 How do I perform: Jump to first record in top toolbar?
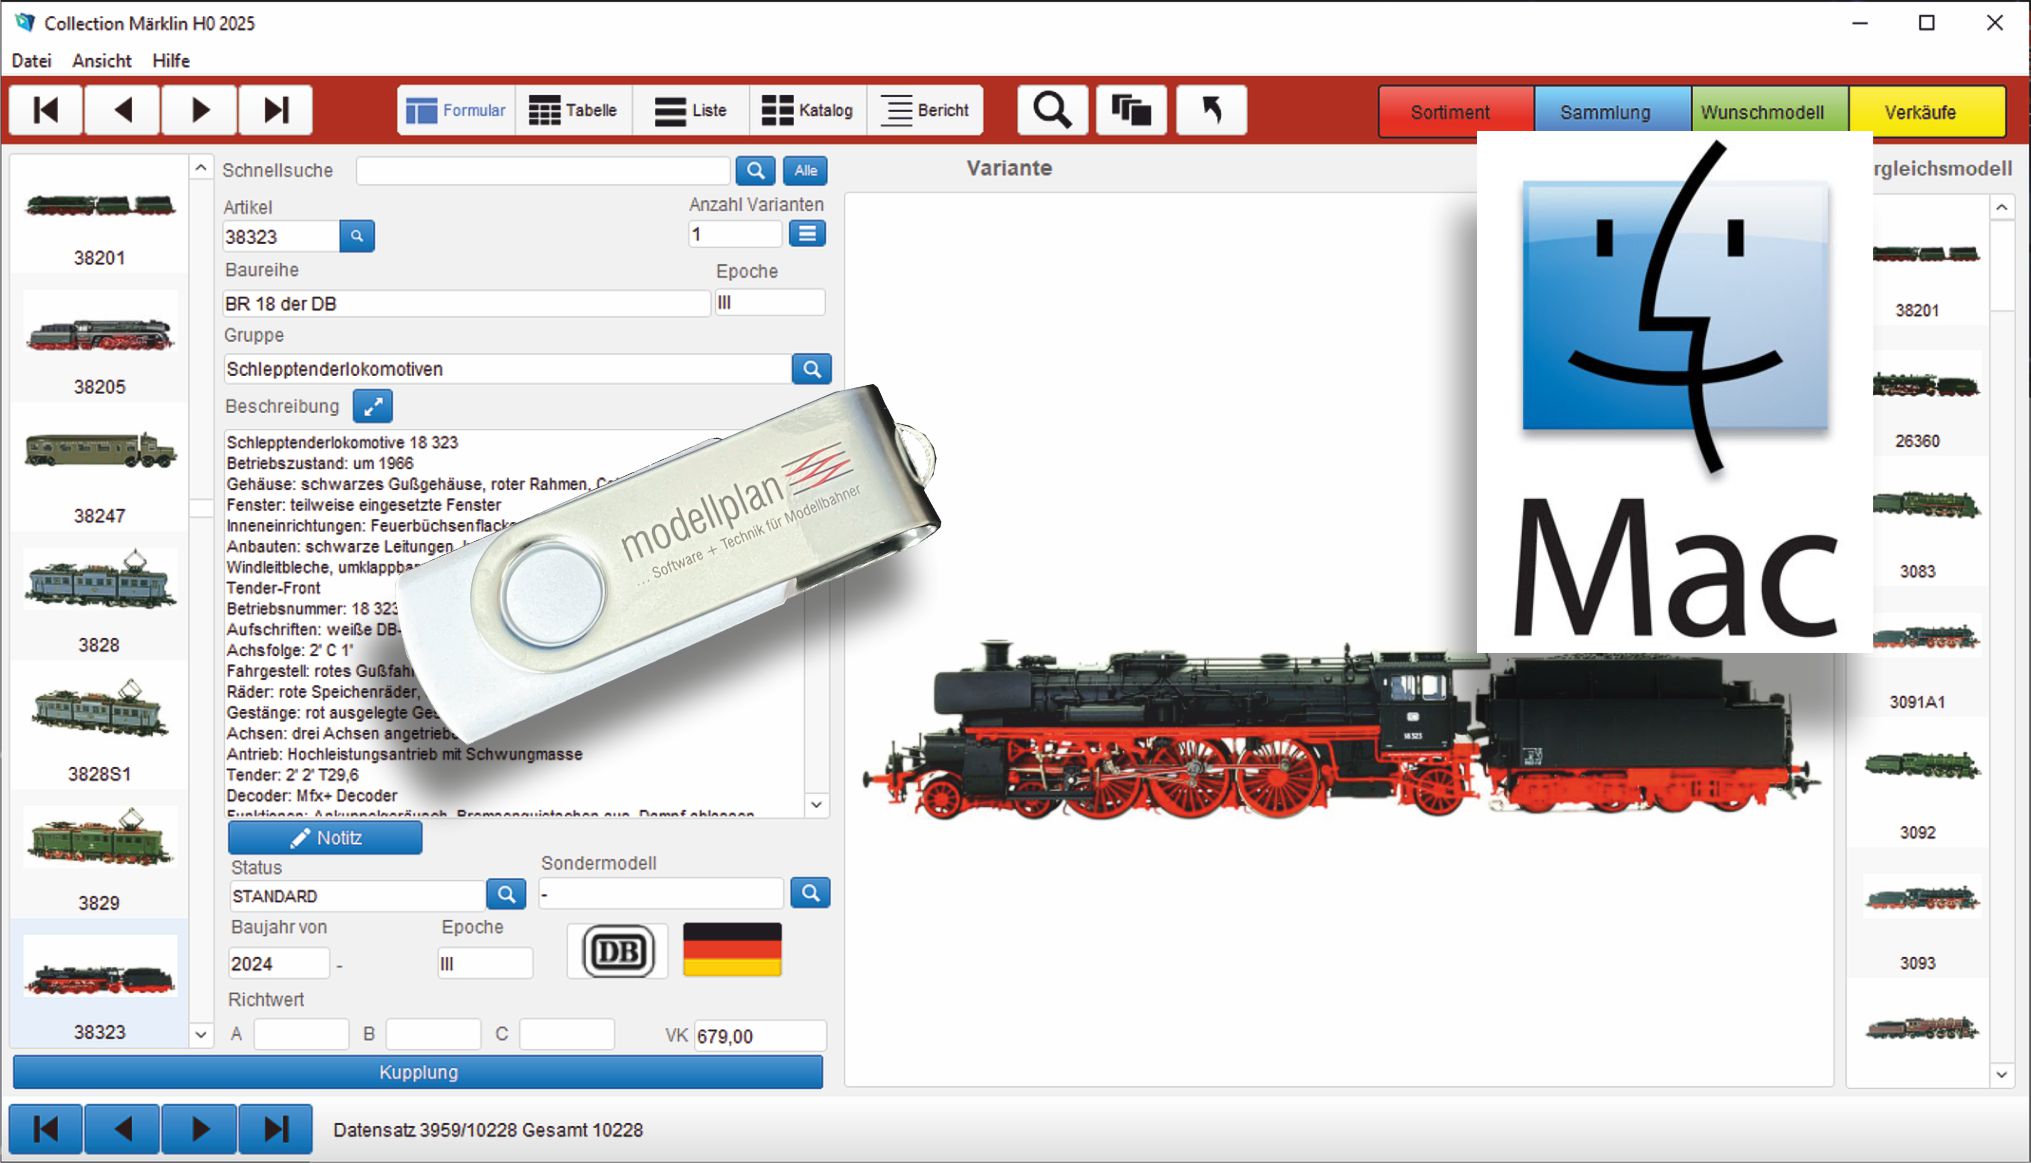click(x=46, y=110)
